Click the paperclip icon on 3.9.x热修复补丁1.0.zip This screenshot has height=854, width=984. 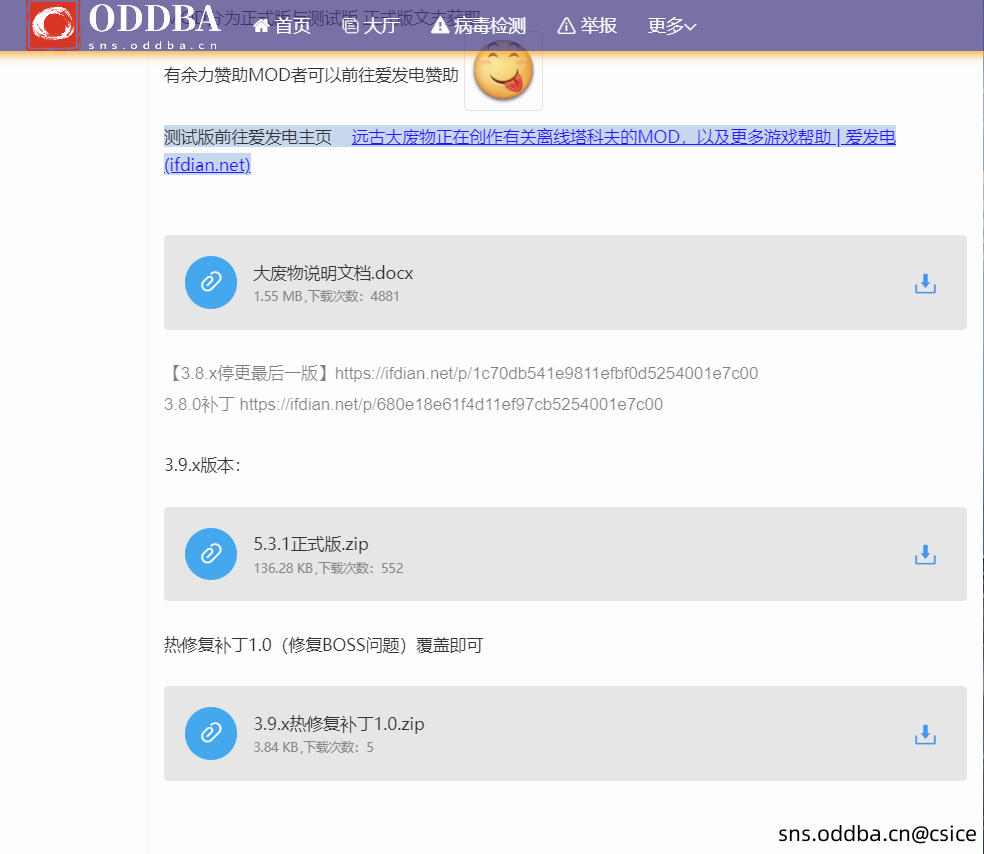point(210,733)
